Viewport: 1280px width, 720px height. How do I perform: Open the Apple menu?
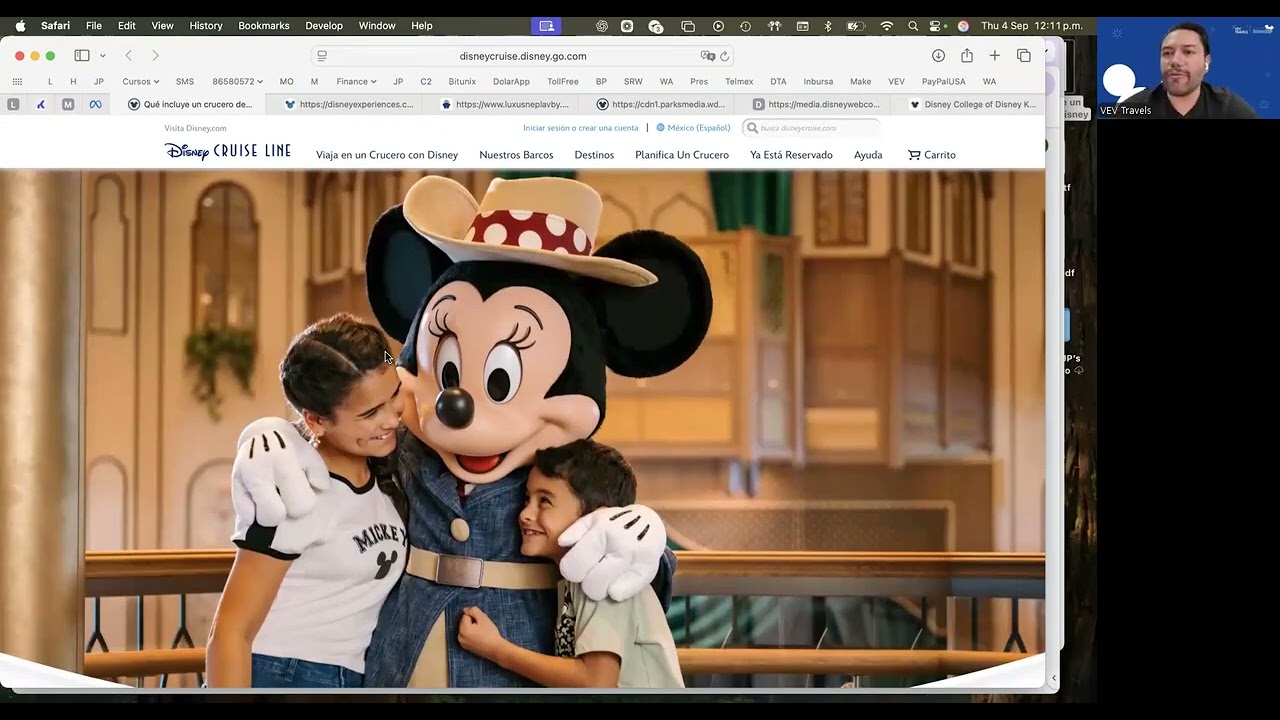(20, 26)
